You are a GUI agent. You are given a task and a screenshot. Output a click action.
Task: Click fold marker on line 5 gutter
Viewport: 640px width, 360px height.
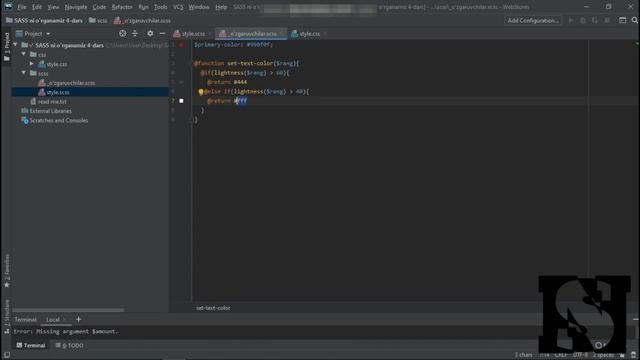(x=182, y=82)
